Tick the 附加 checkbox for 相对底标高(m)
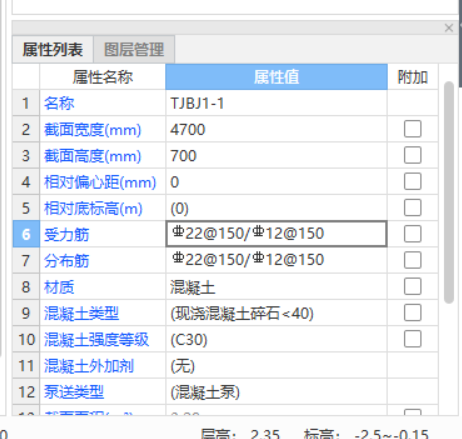The image size is (462, 439). click(413, 208)
